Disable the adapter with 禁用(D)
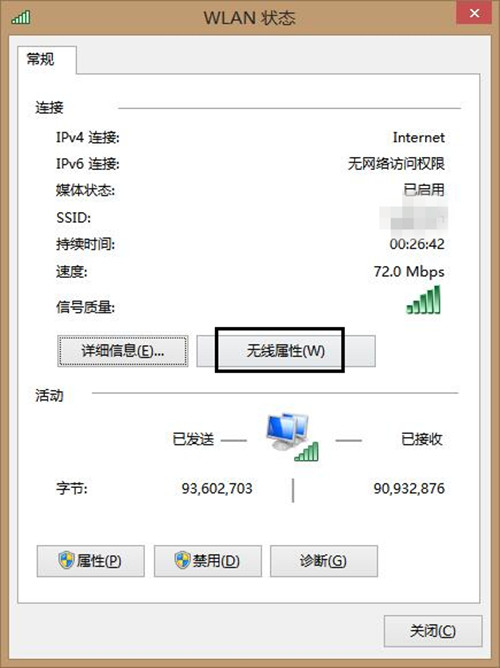 pos(208,561)
